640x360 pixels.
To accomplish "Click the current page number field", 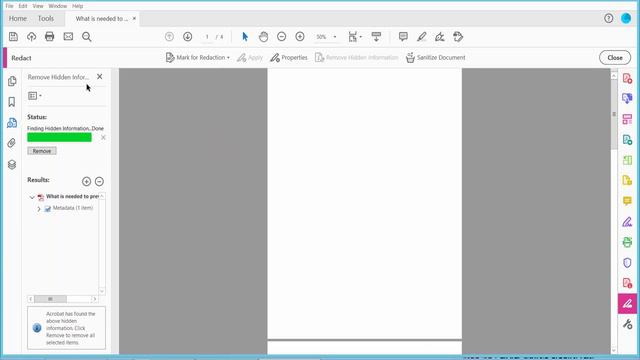I will click(x=207, y=37).
